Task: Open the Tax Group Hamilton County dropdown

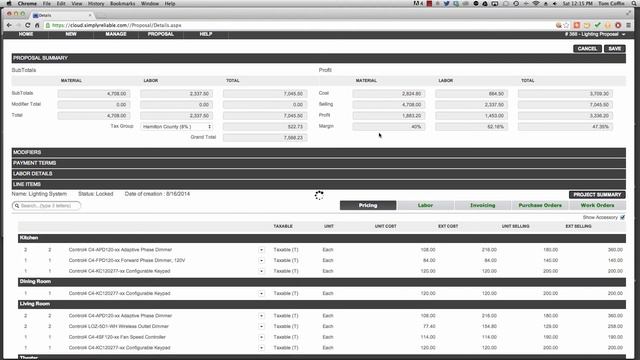Action: tap(176, 127)
